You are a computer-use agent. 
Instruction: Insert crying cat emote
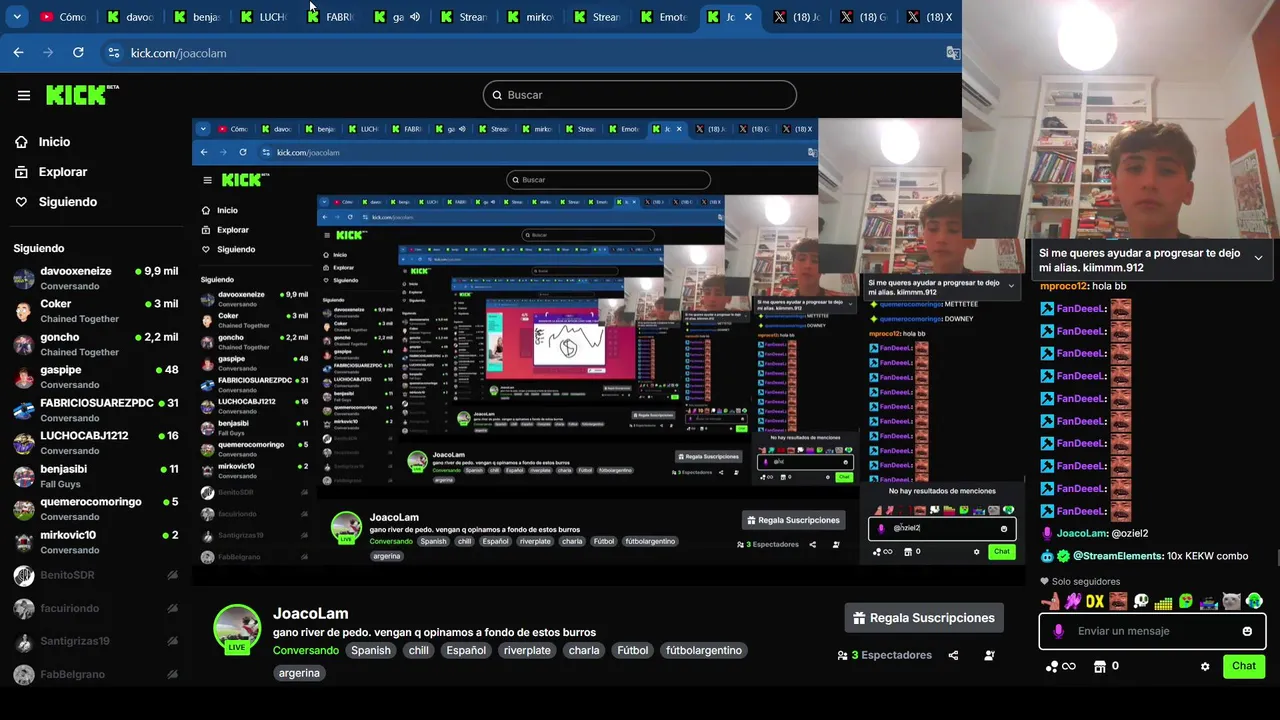click(1232, 602)
